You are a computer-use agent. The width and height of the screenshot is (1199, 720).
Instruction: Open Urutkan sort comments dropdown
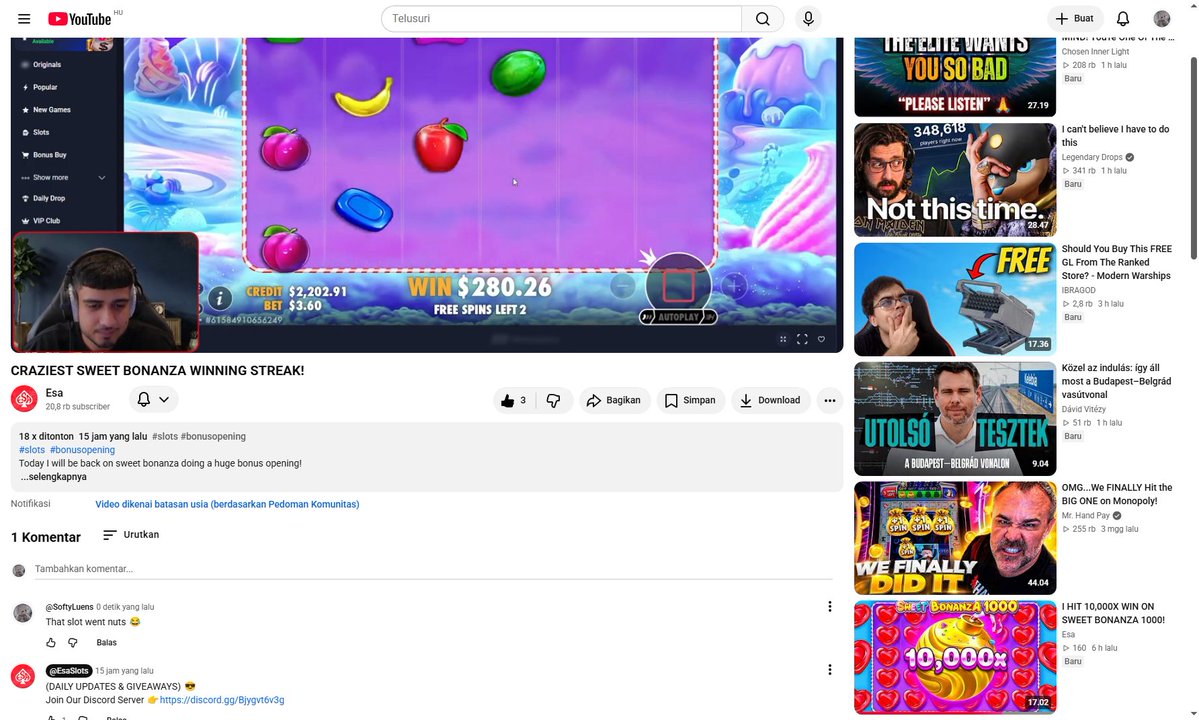tap(131, 535)
